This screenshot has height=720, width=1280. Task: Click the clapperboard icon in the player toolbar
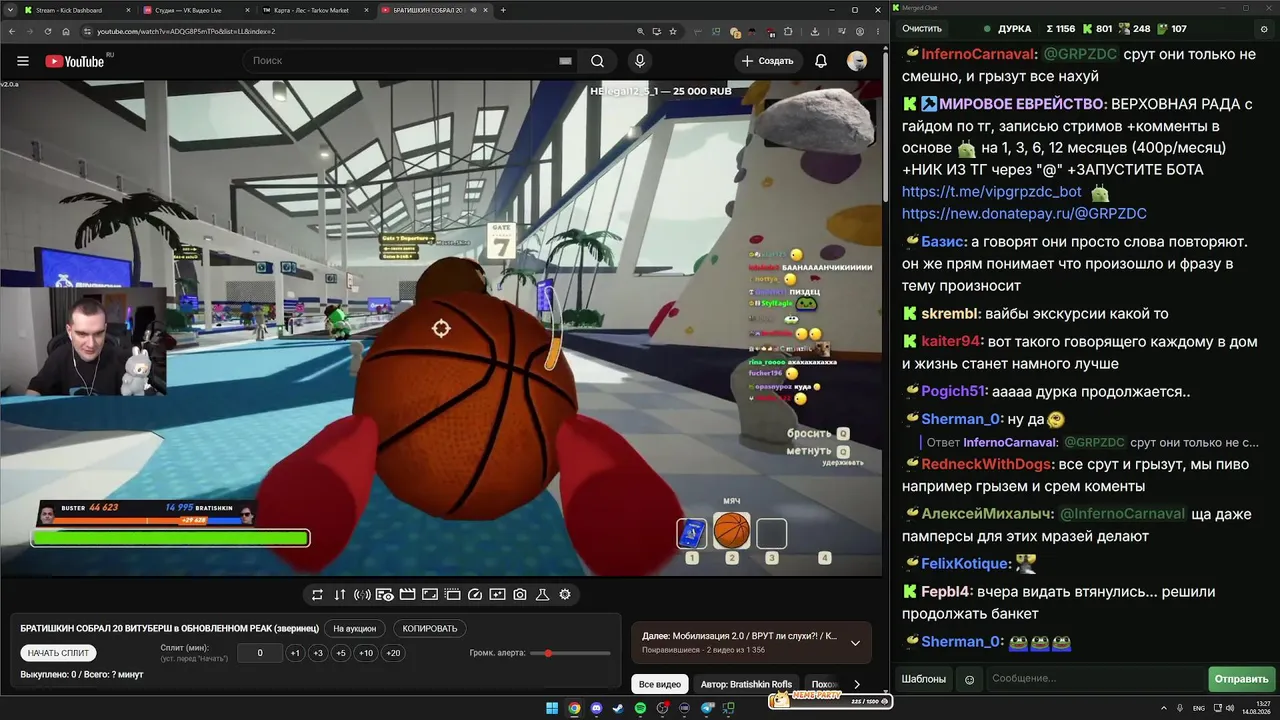pyautogui.click(x=407, y=594)
